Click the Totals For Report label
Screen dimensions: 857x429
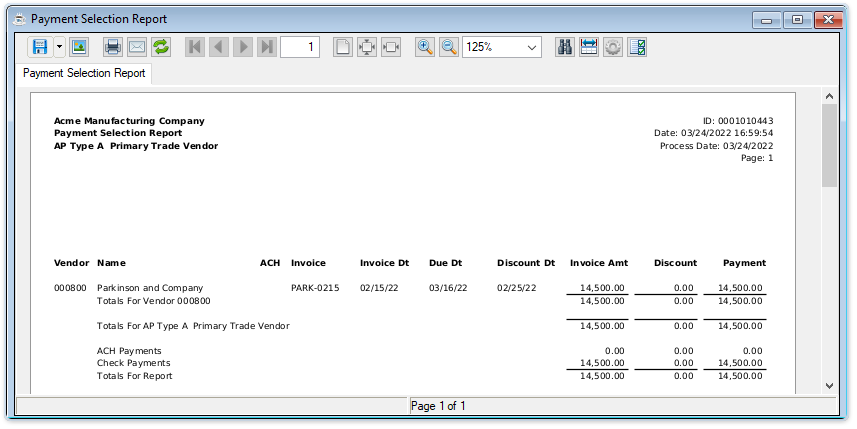(134, 376)
